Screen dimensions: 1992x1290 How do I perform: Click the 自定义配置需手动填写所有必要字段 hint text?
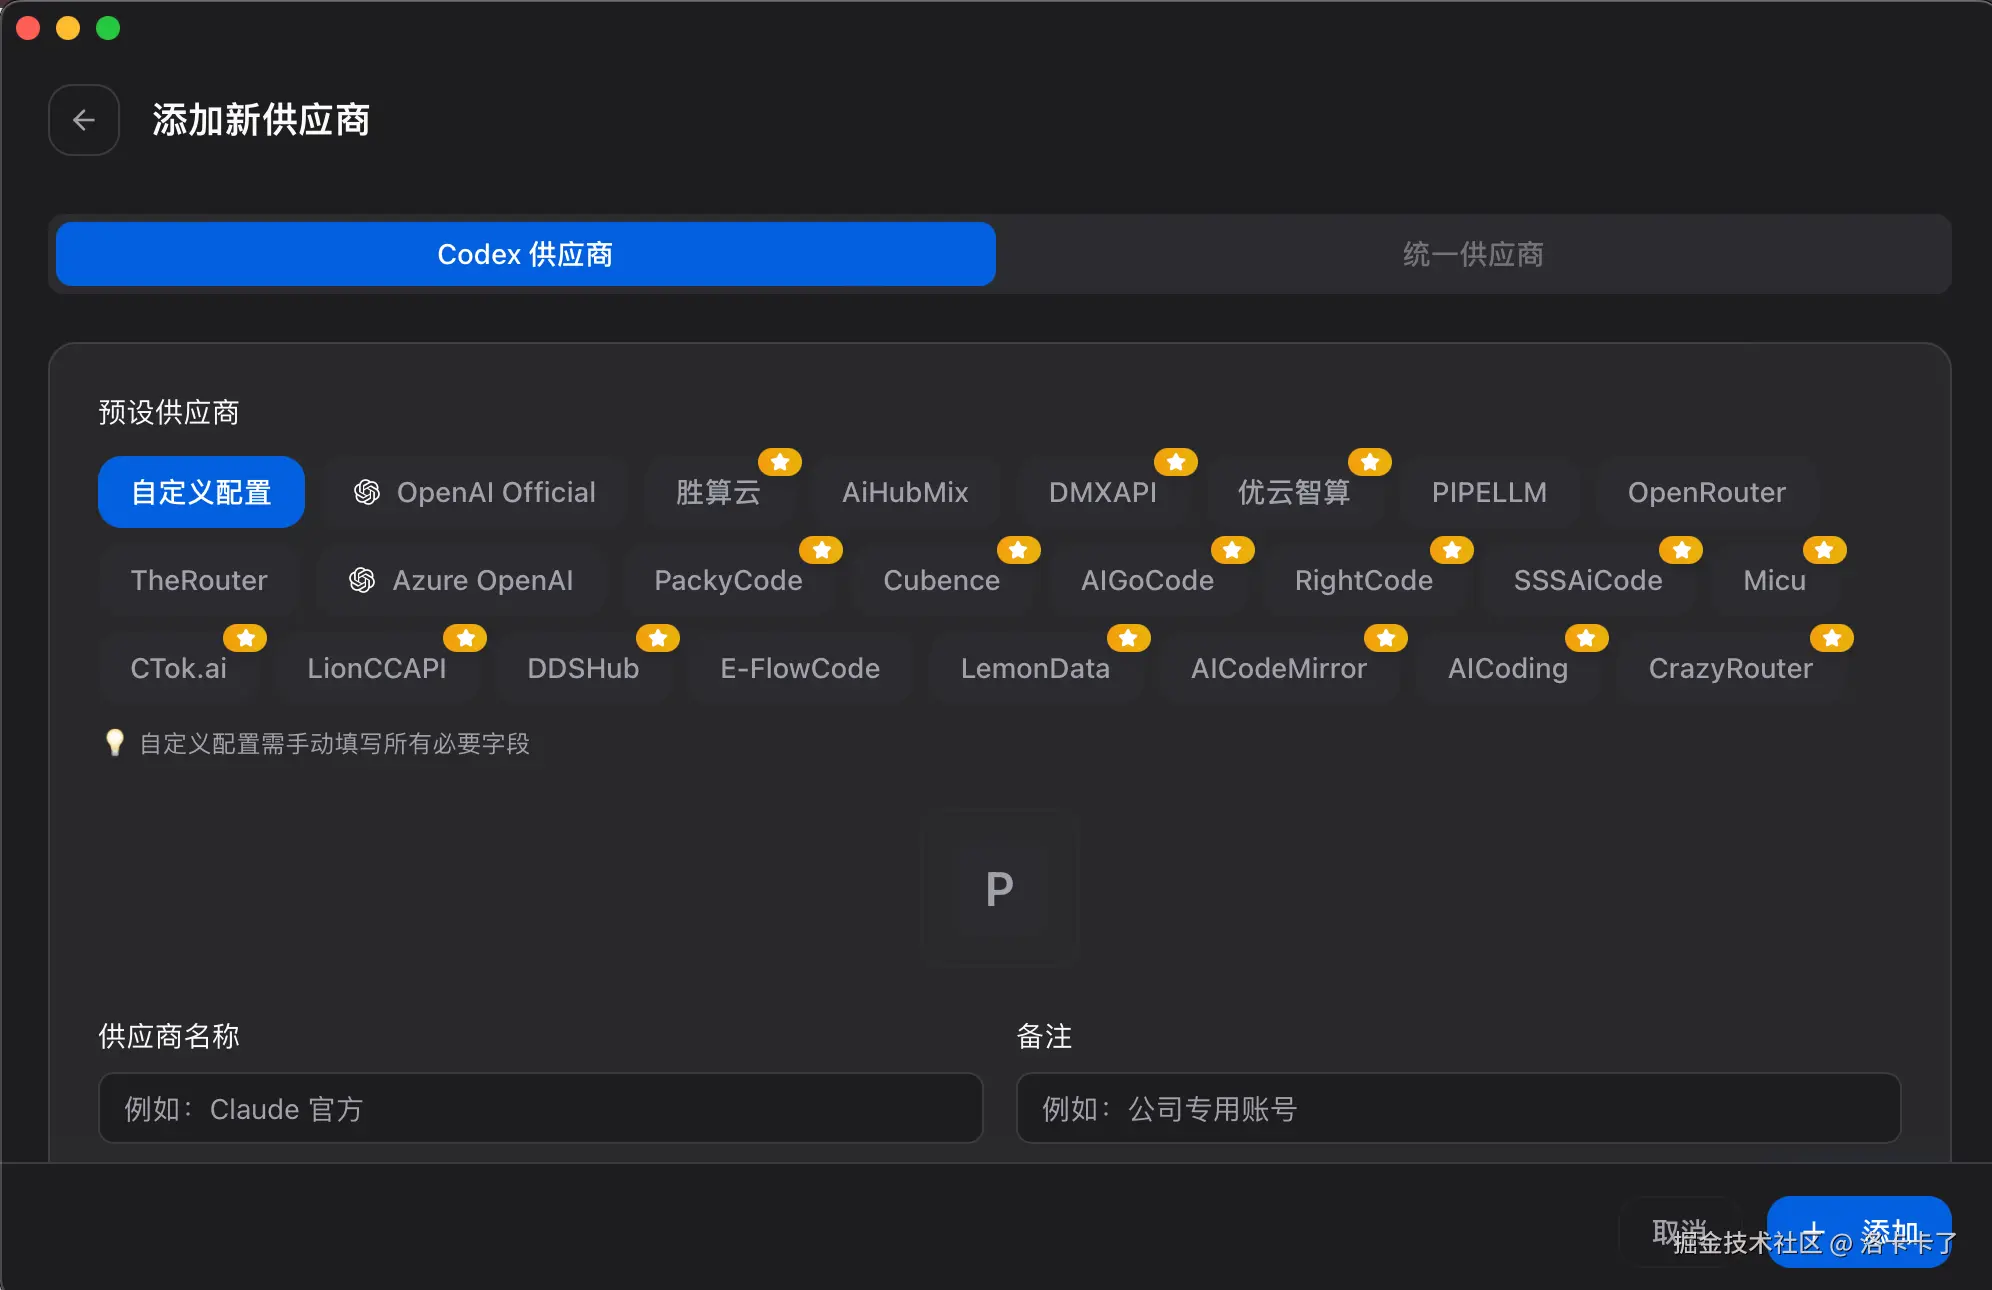tap(334, 744)
